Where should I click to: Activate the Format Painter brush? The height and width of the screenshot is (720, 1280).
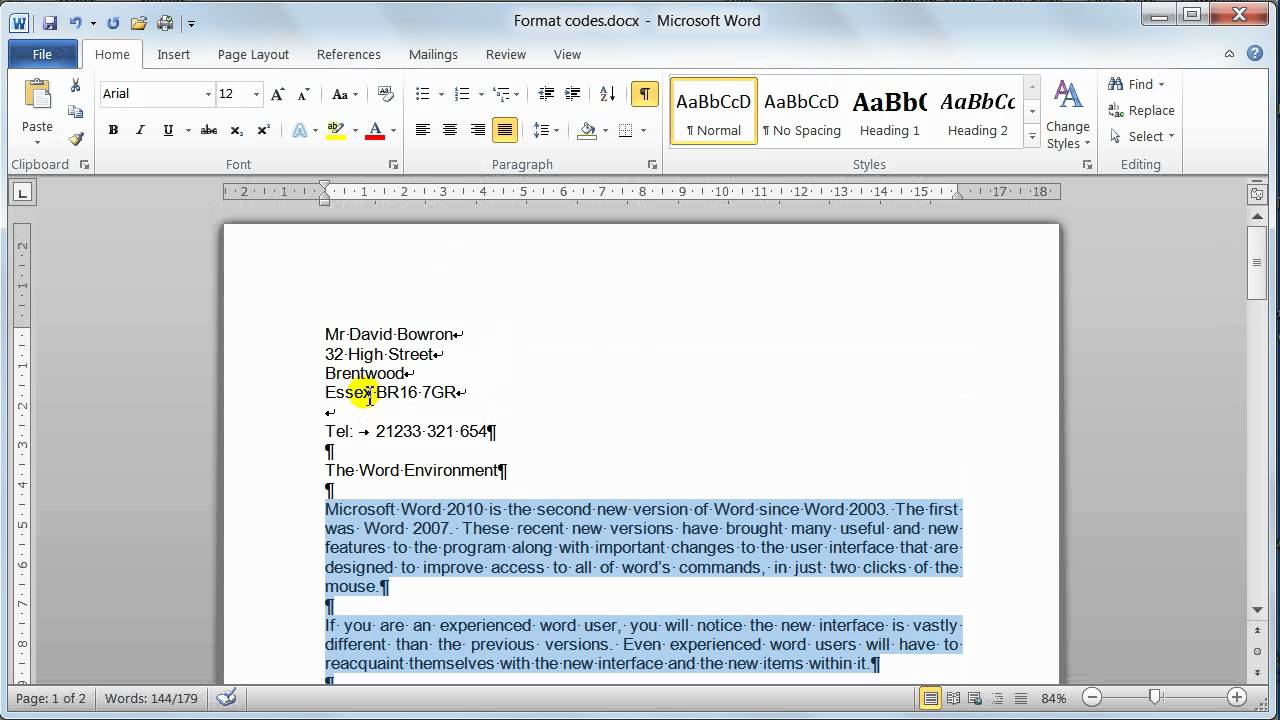[x=75, y=139]
